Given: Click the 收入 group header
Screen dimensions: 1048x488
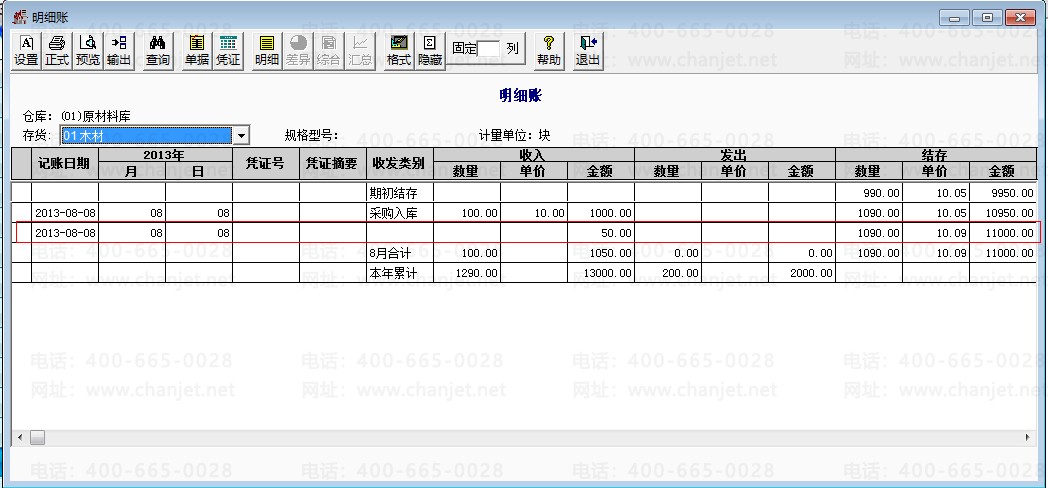Looking at the screenshot, I should tap(533, 155).
